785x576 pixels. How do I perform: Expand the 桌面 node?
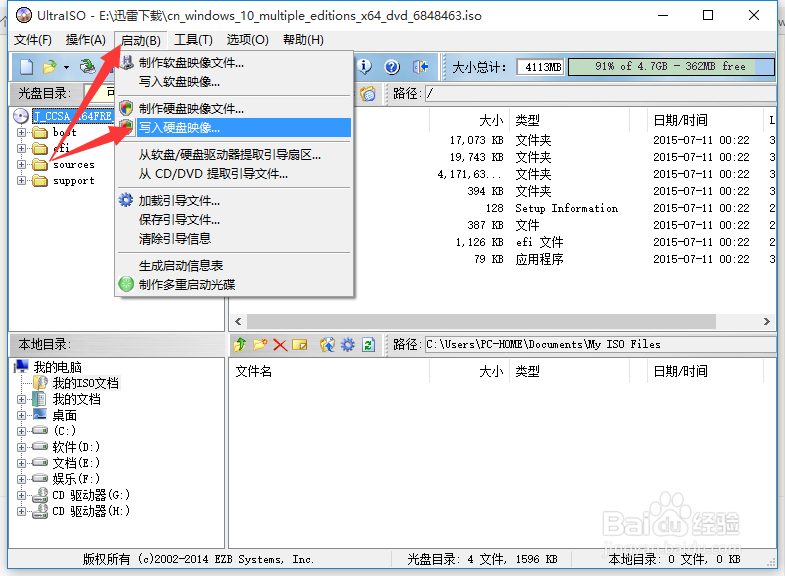21,415
